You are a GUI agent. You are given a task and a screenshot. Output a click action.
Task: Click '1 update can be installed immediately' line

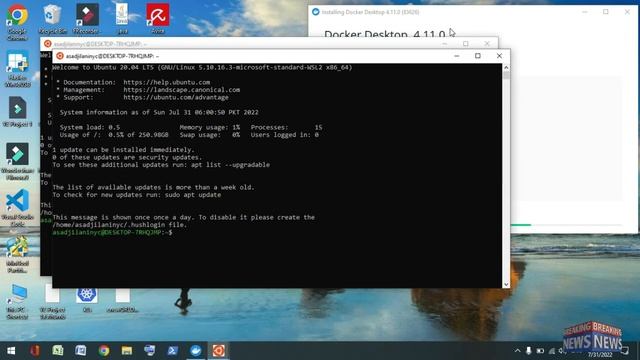(123, 150)
